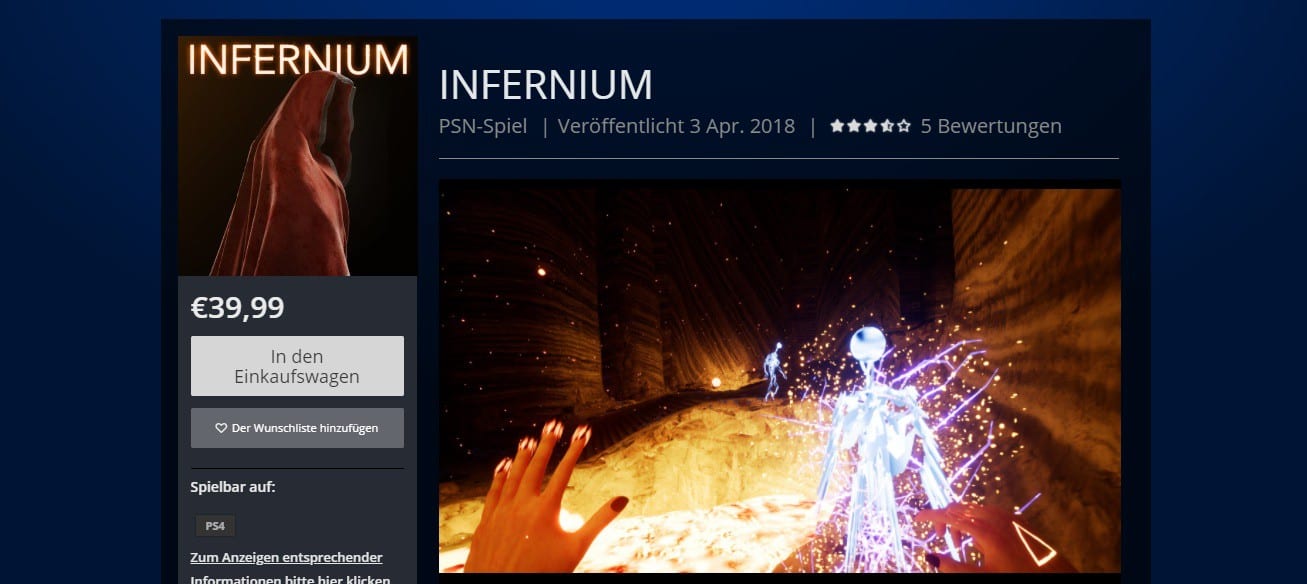Select the second rating star
Viewport: 1307px width, 584px height.
pos(854,126)
